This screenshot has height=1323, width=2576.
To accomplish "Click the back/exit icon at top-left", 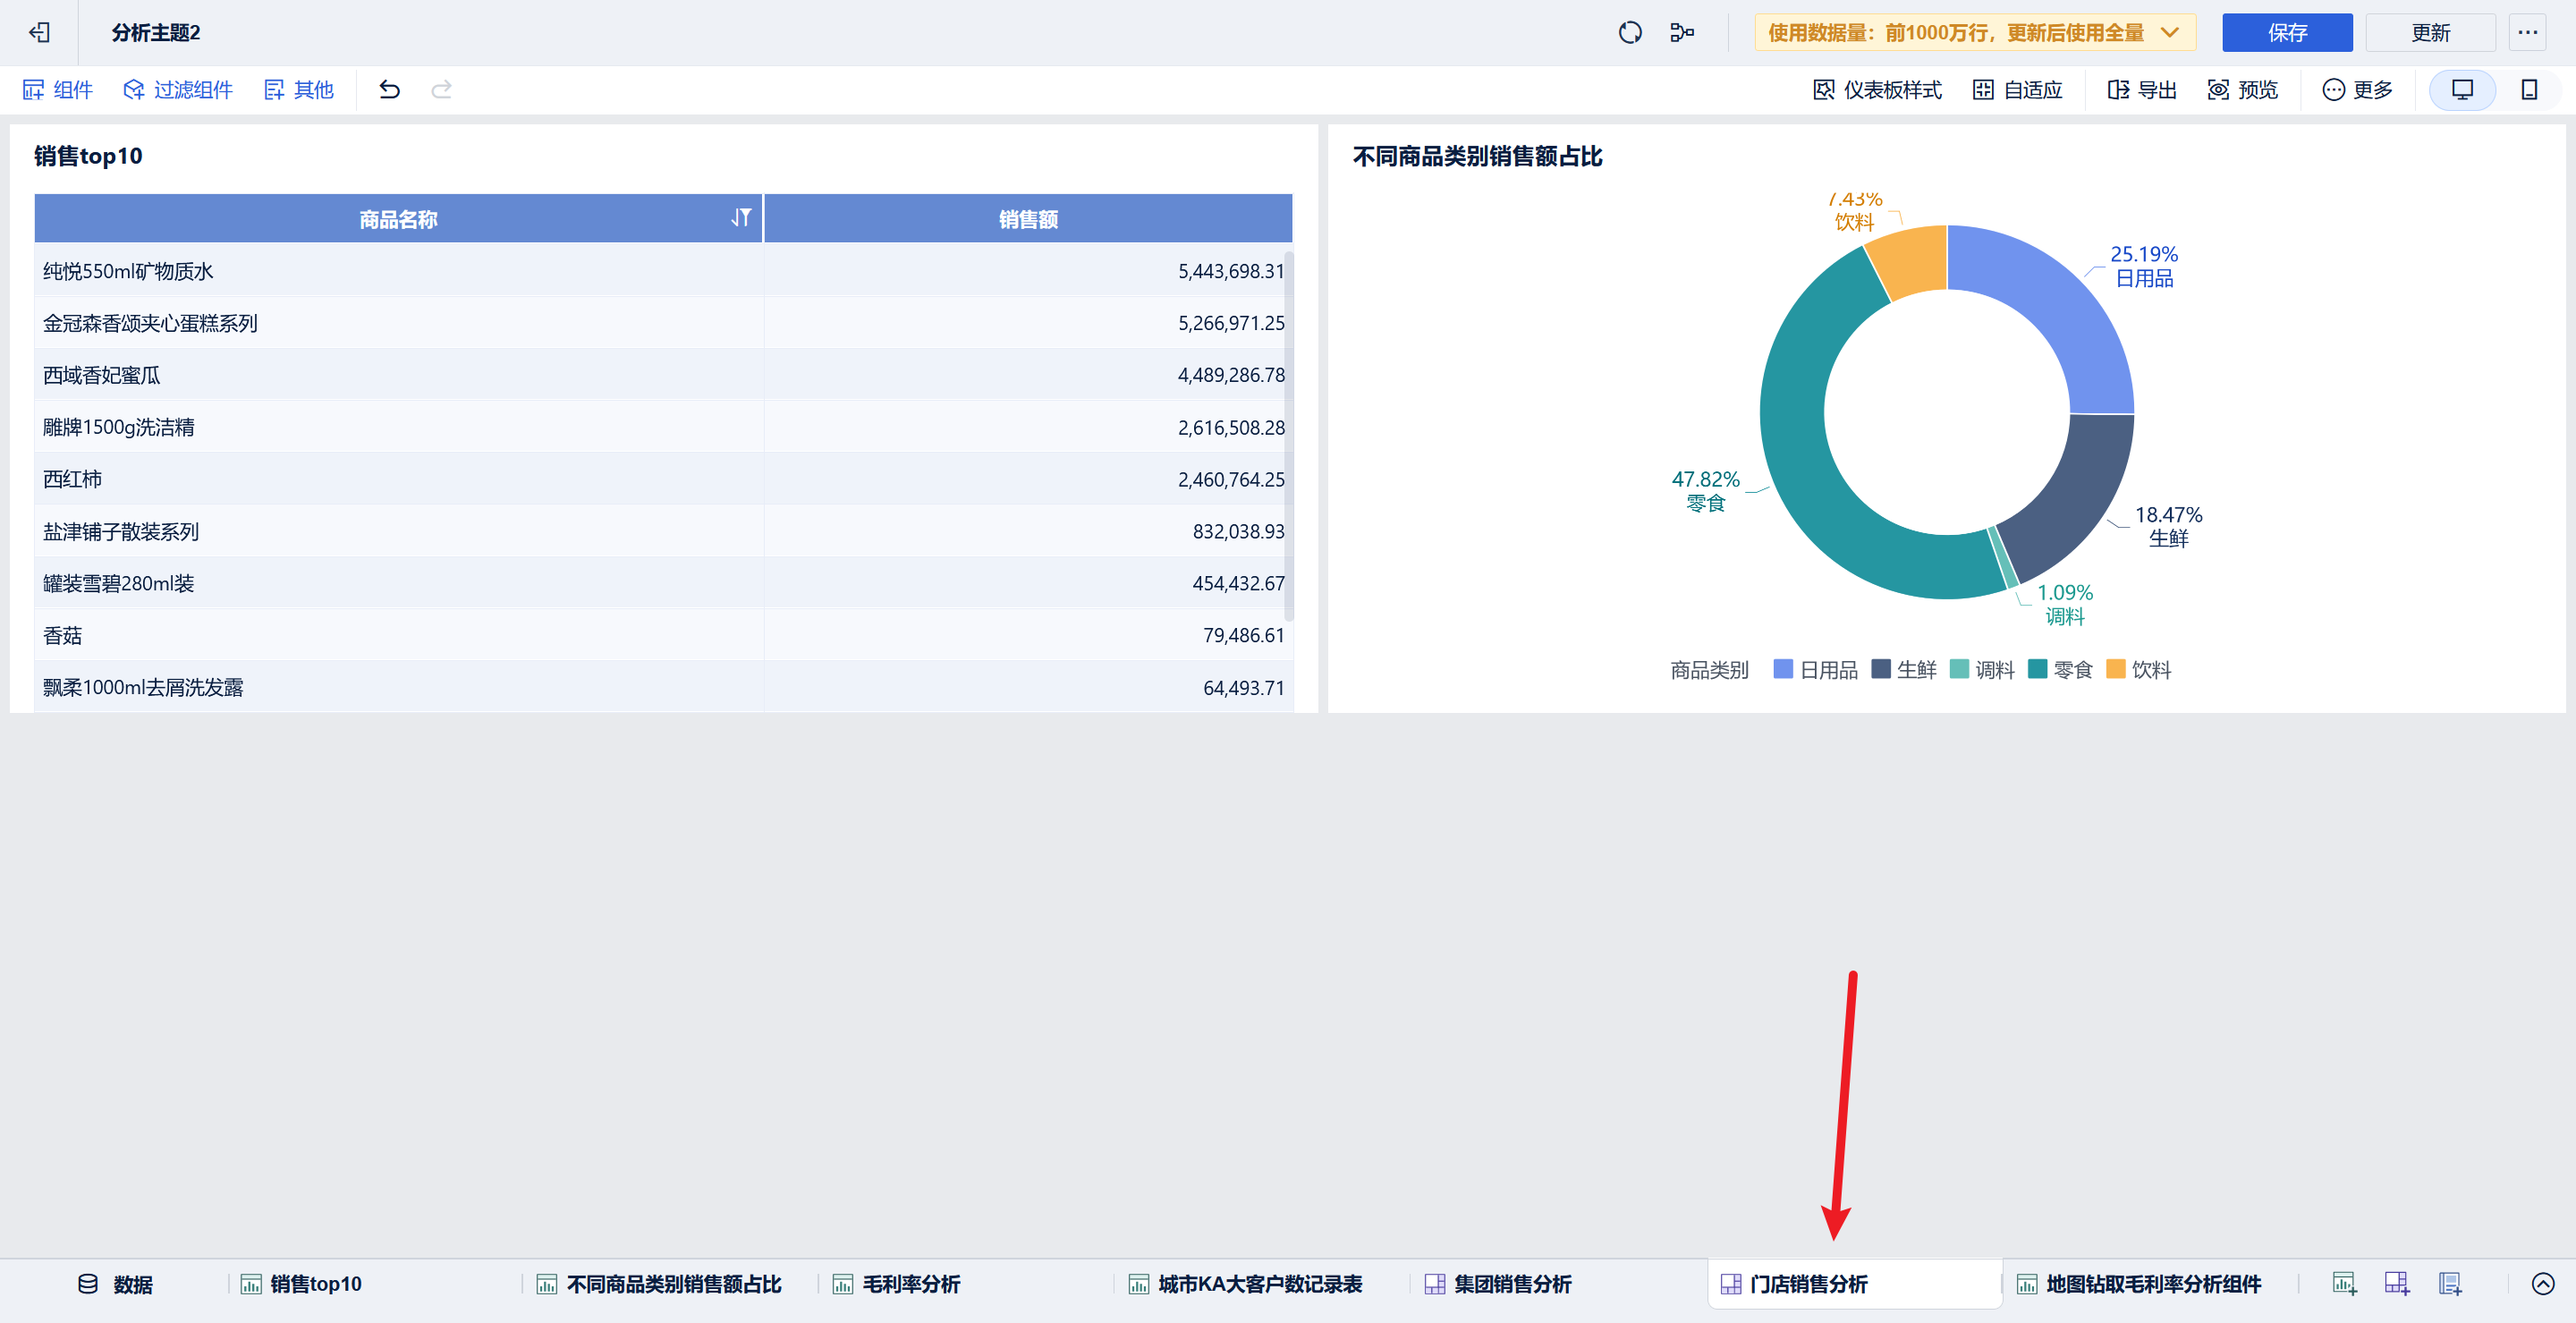I will point(39,33).
